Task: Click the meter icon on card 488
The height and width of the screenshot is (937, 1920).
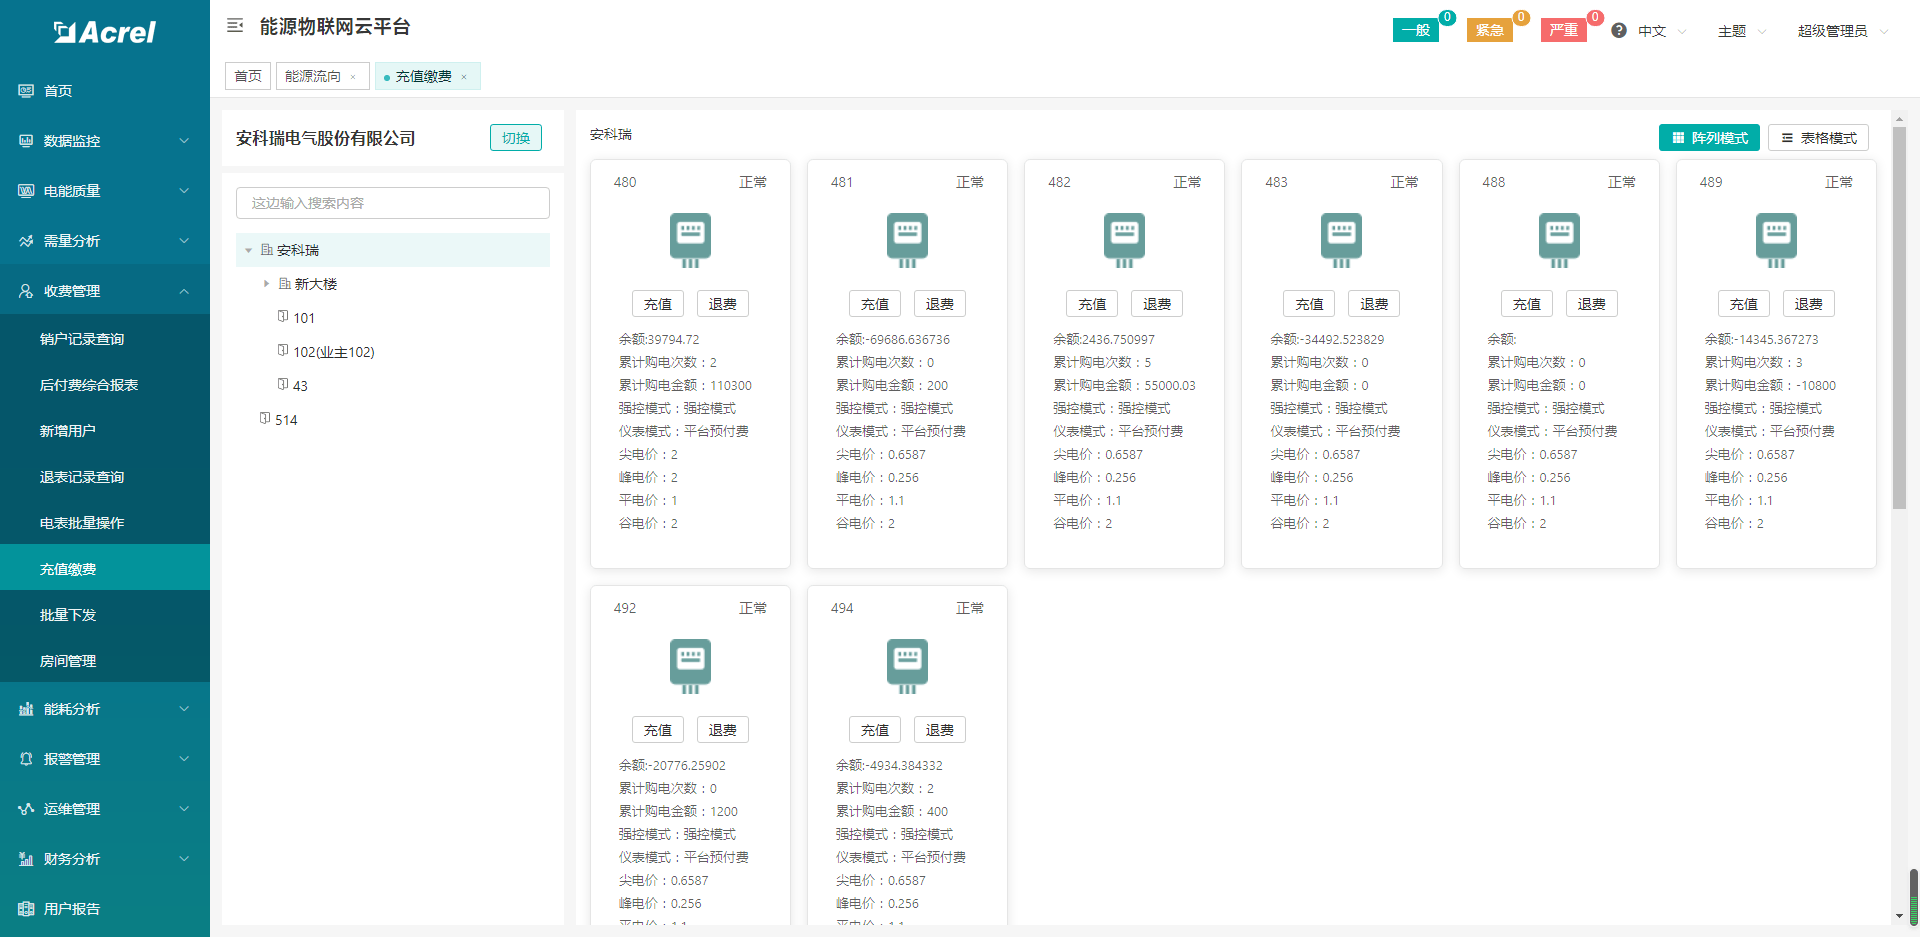Action: tap(1559, 240)
